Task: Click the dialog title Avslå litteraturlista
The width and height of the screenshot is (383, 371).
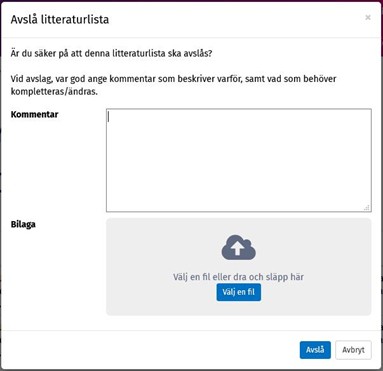Action: tap(60, 19)
